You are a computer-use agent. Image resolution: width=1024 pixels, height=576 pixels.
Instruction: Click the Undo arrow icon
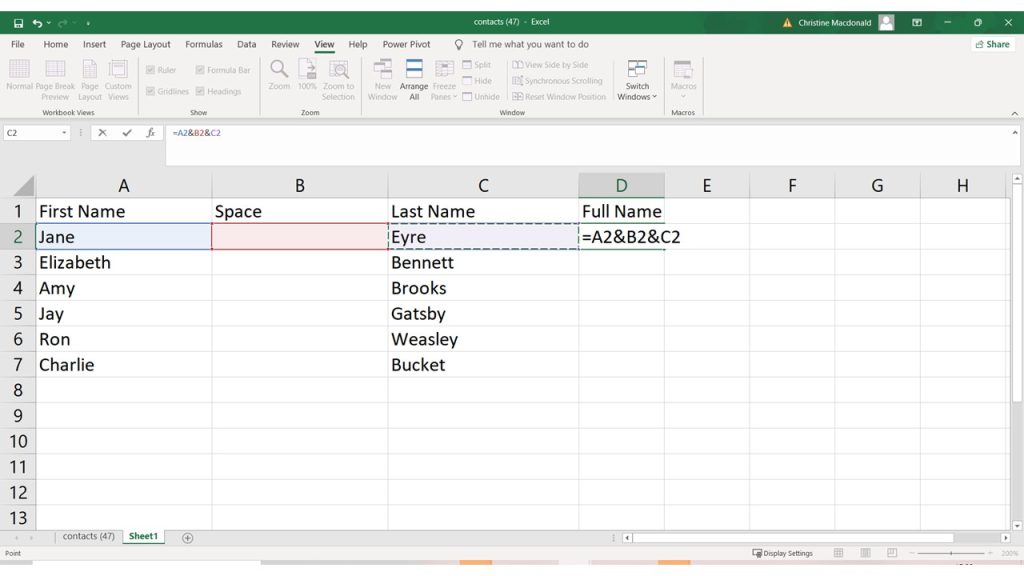pyautogui.click(x=38, y=22)
